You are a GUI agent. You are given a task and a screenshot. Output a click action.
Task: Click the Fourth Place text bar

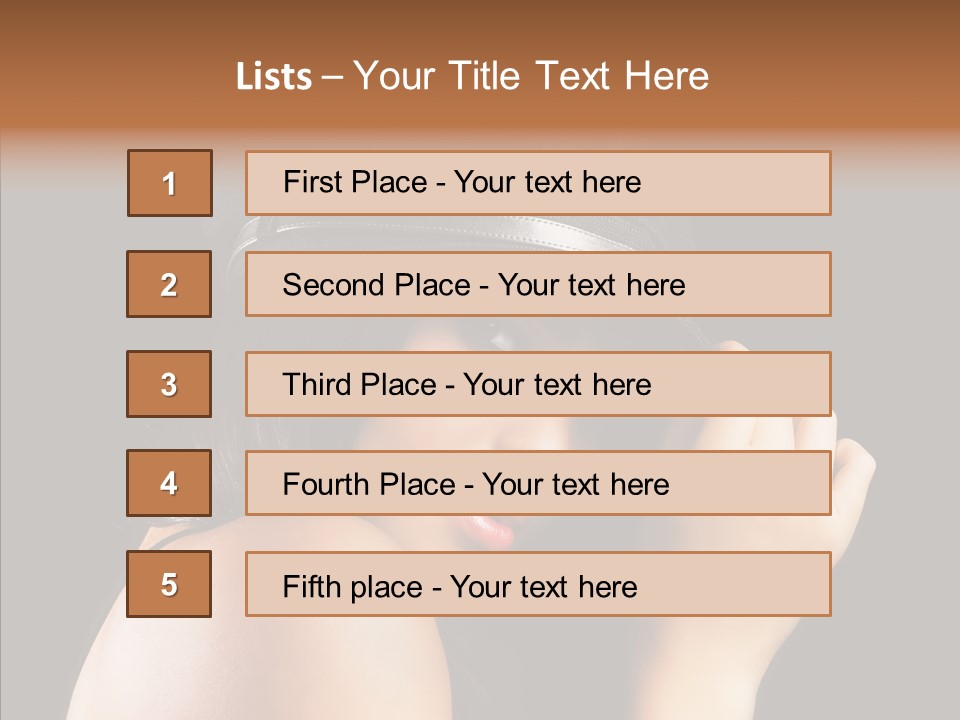pyautogui.click(x=538, y=483)
